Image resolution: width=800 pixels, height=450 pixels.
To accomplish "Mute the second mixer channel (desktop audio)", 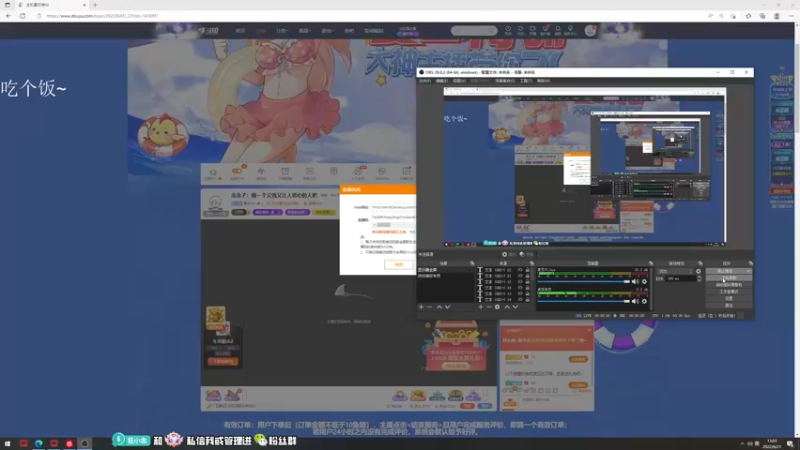I will [x=635, y=302].
